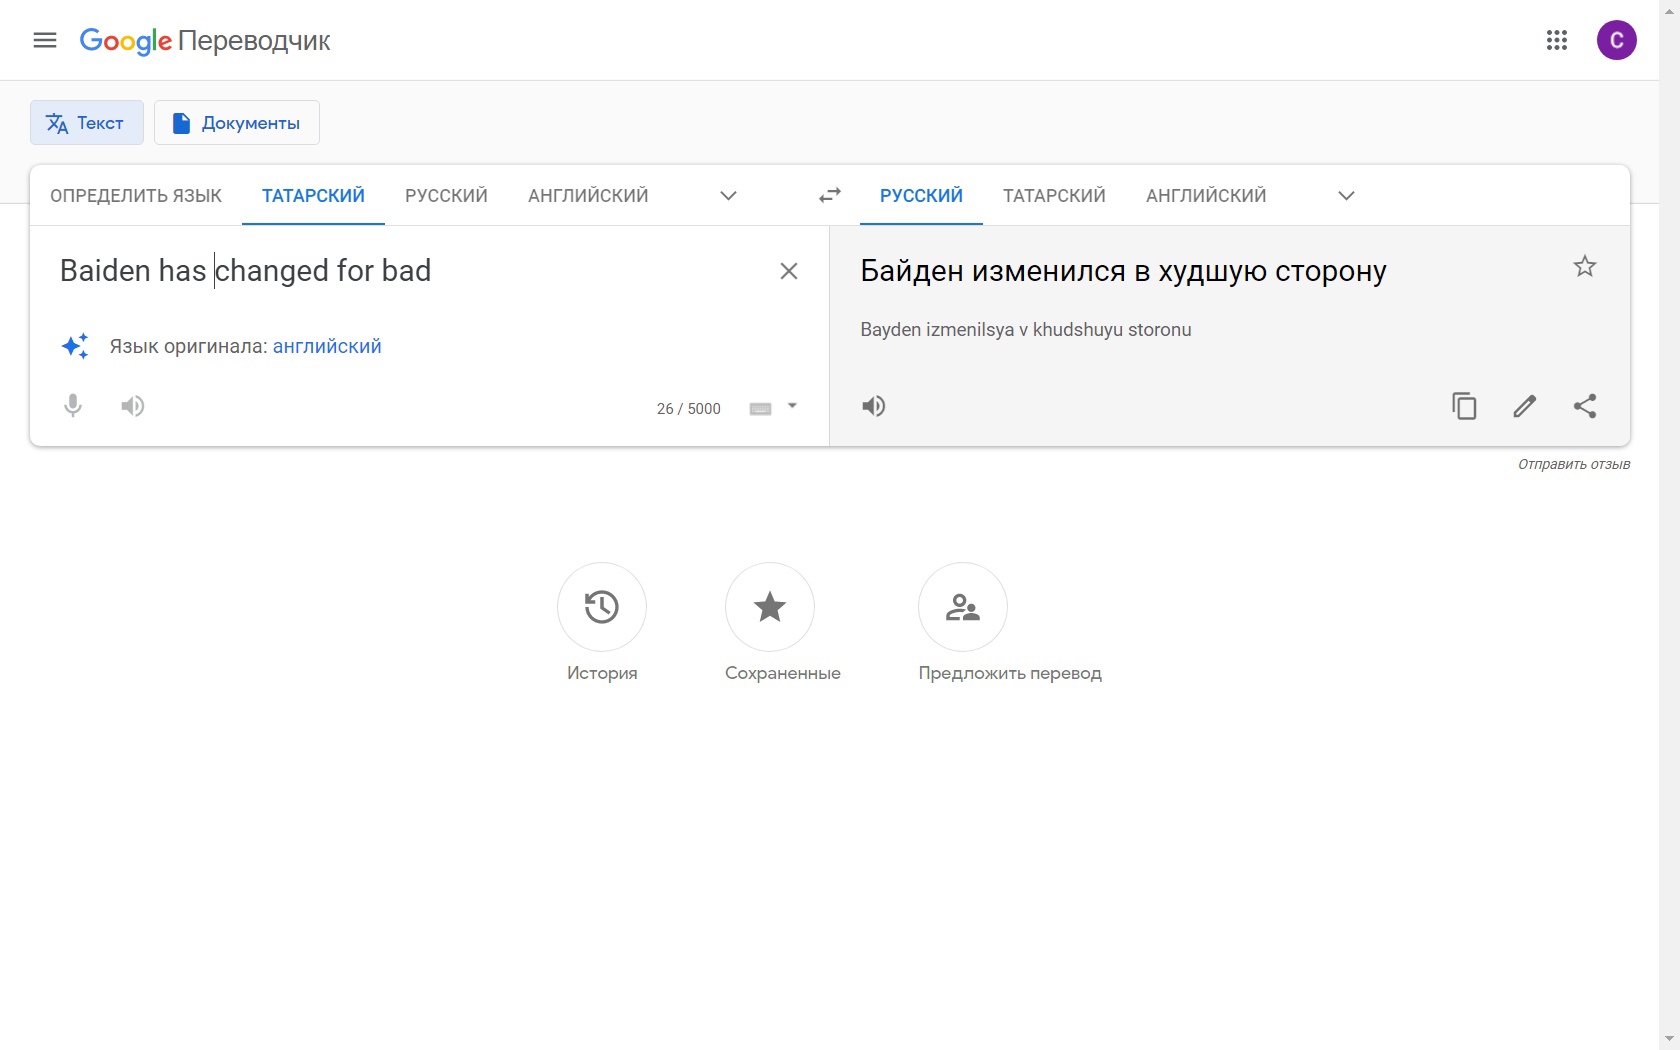
Task: Save translation with the star icon
Action: (x=1585, y=266)
